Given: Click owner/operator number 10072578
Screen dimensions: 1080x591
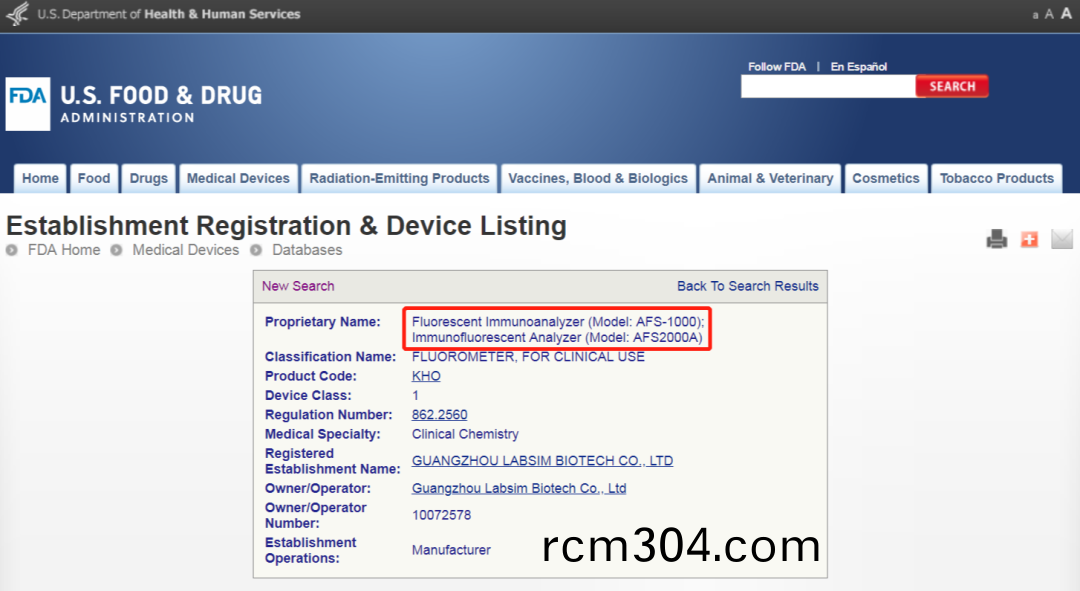Looking at the screenshot, I should 442,515.
